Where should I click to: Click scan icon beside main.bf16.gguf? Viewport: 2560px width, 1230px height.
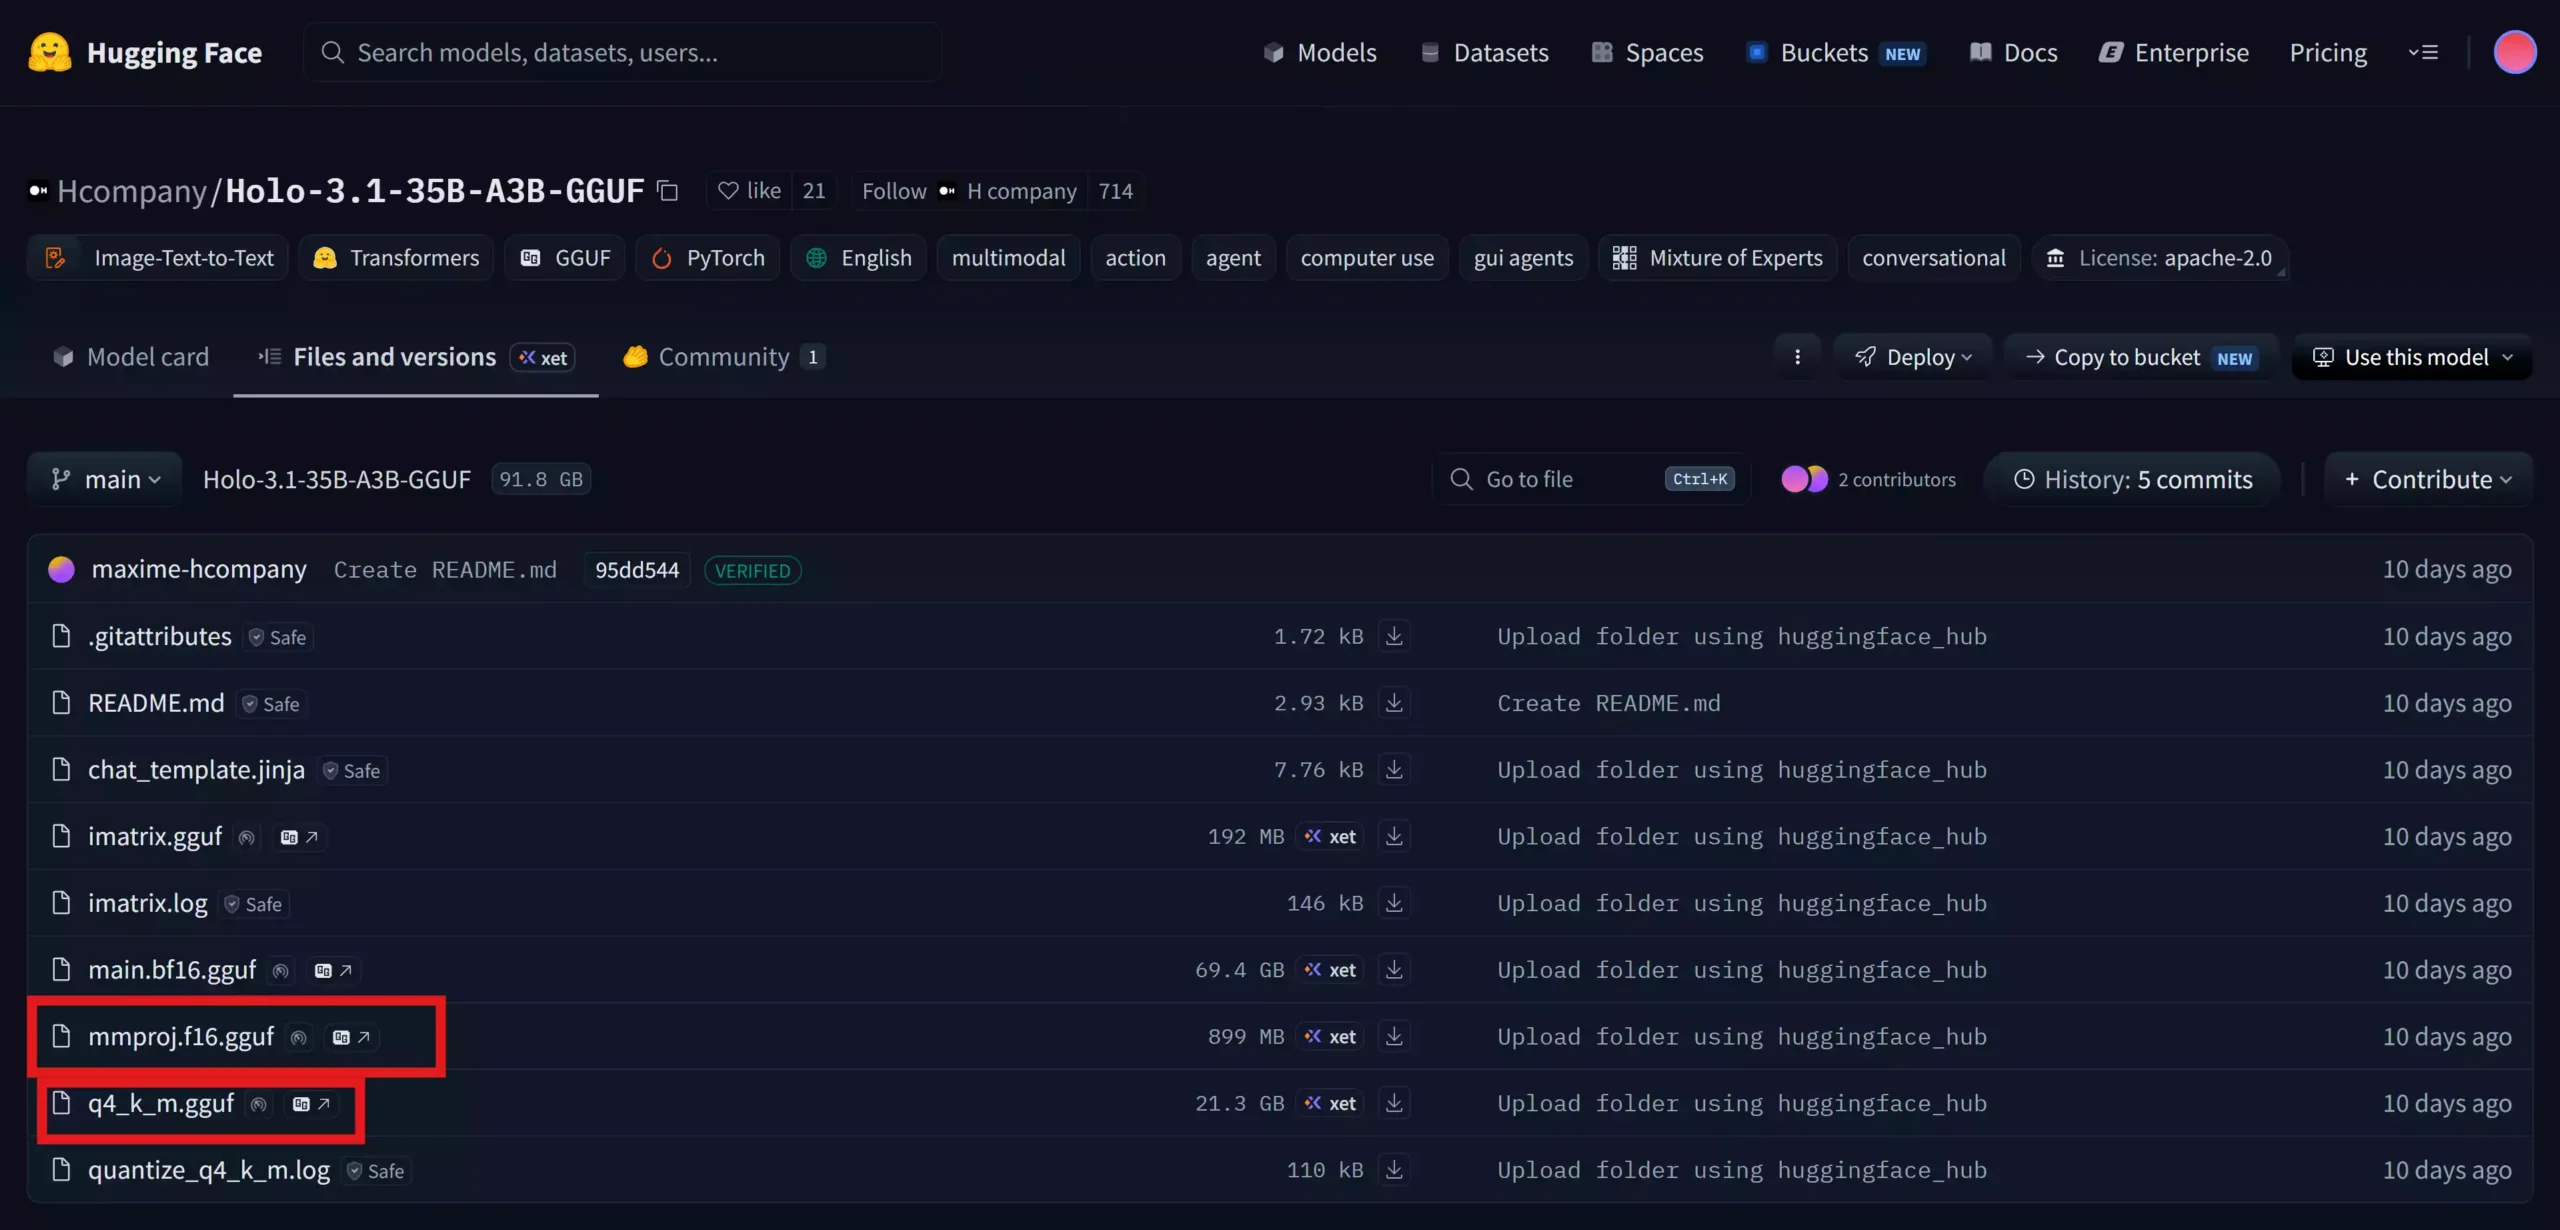coord(281,970)
